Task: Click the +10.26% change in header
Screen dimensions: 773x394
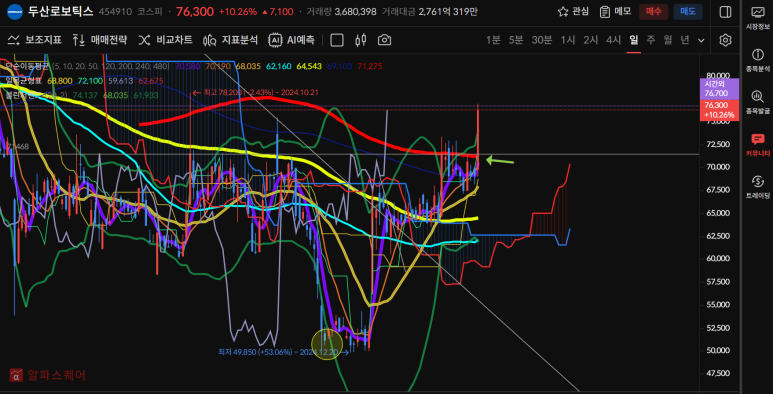Action: pyautogui.click(x=238, y=12)
